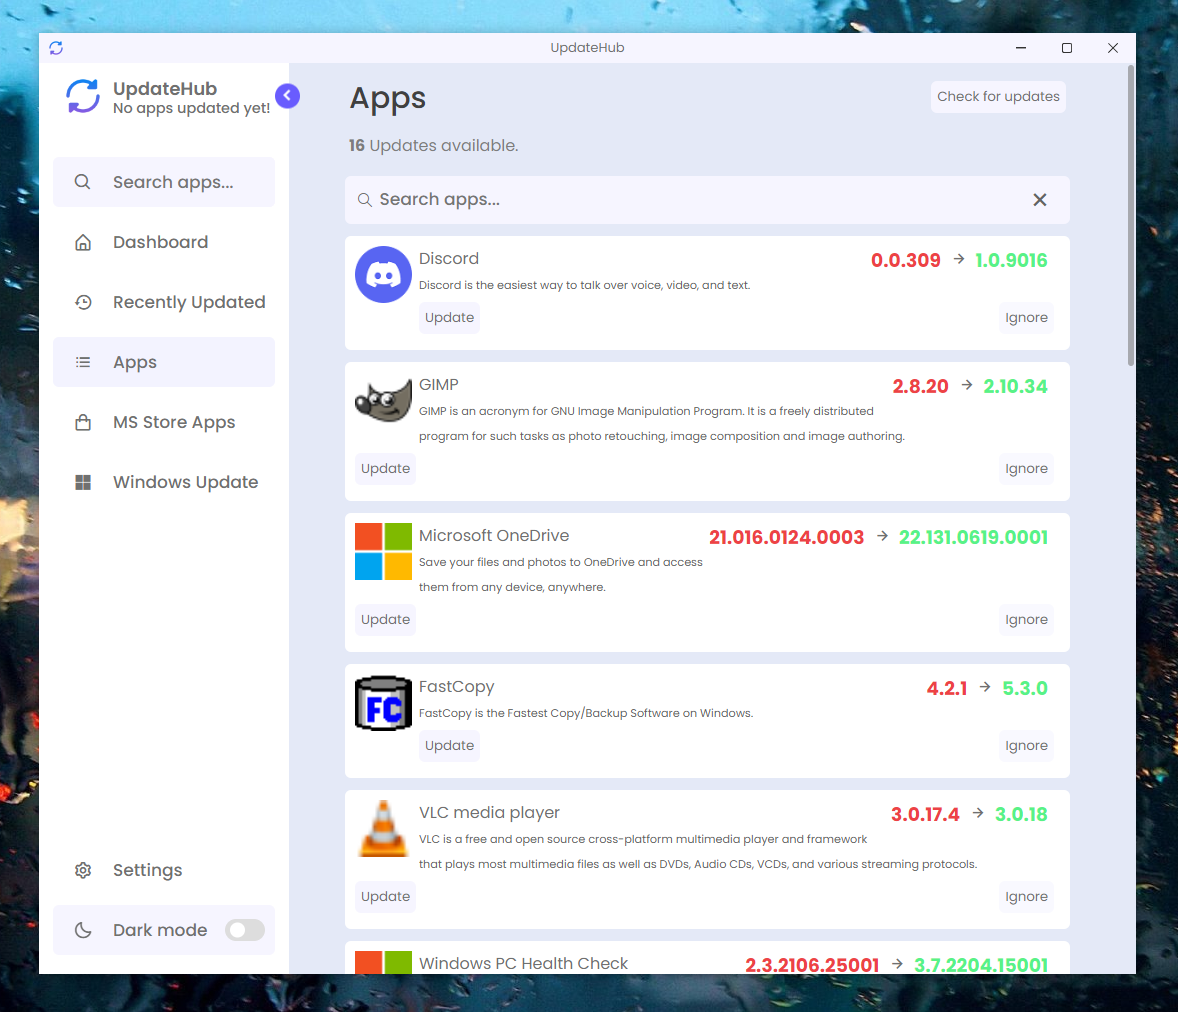Open the Dashboard page
Image resolution: width=1178 pixels, height=1012 pixels.
[x=164, y=242]
